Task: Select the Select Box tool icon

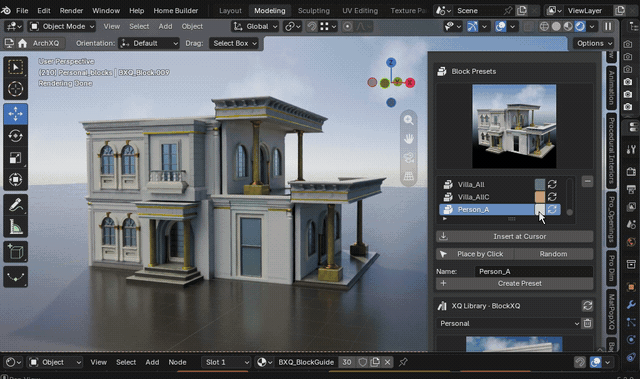Action: pyautogui.click(x=16, y=67)
